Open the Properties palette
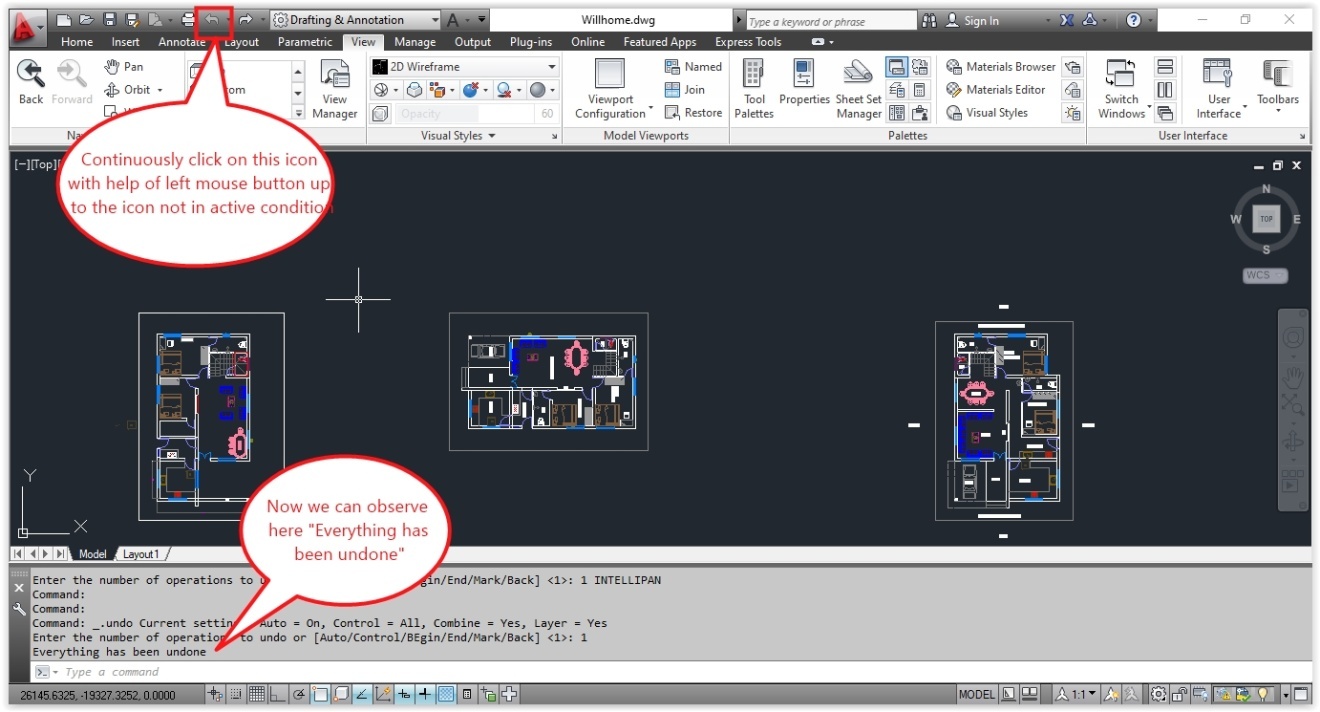 point(804,89)
